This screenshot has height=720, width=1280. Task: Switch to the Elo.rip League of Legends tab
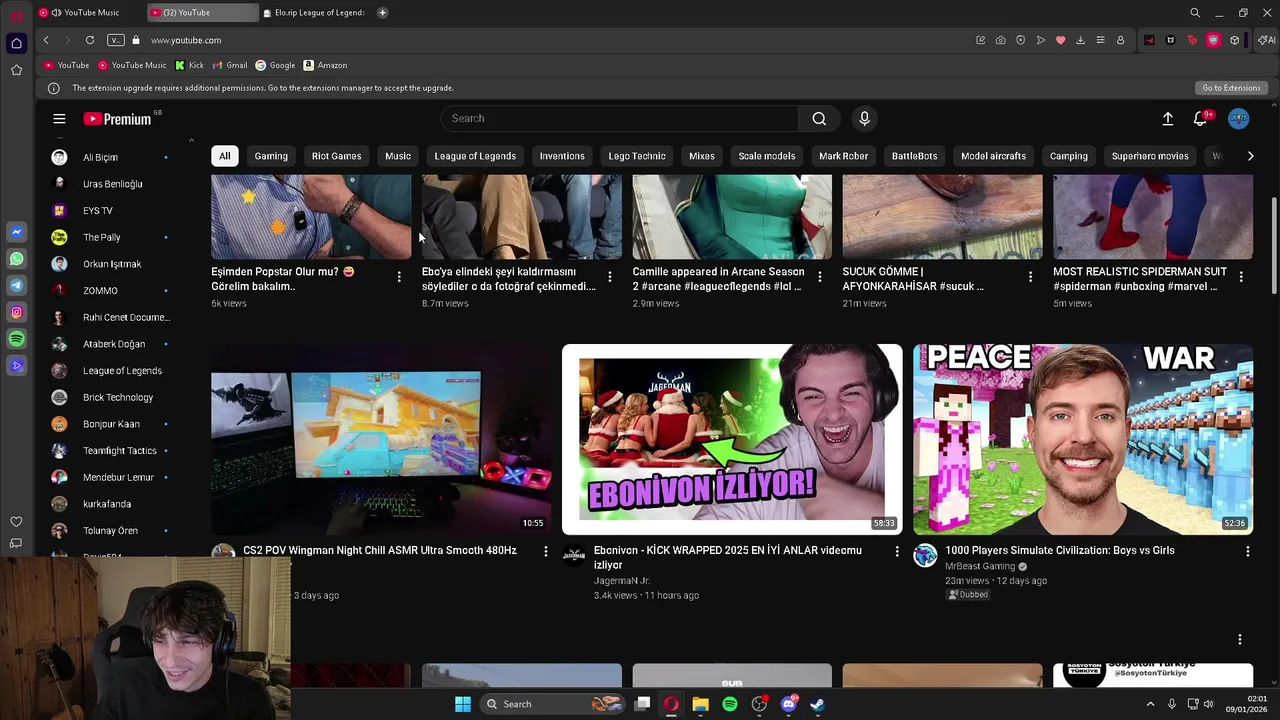pyautogui.click(x=314, y=13)
